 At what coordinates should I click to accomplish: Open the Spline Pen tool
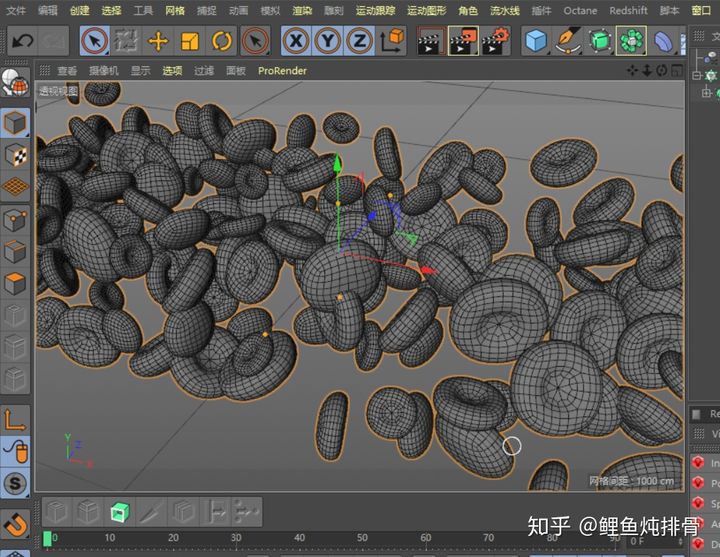[568, 41]
